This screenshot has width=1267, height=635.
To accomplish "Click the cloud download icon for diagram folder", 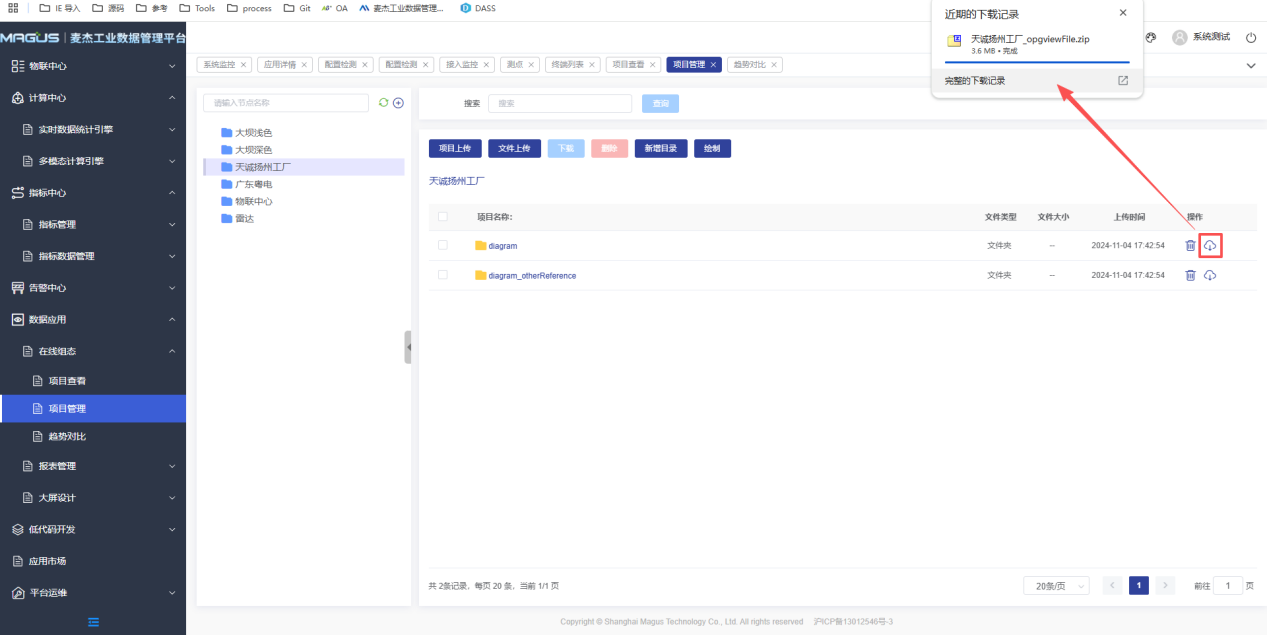I will pyautogui.click(x=1210, y=246).
